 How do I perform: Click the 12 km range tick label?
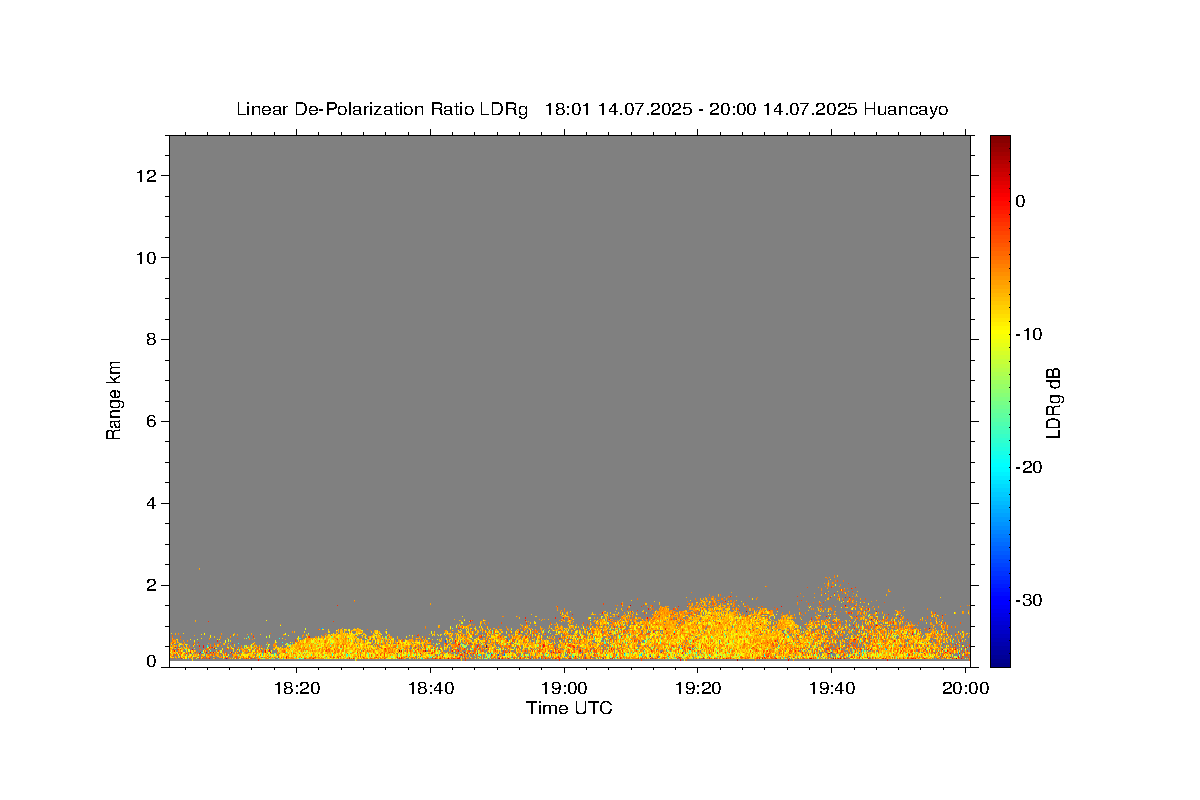(148, 176)
